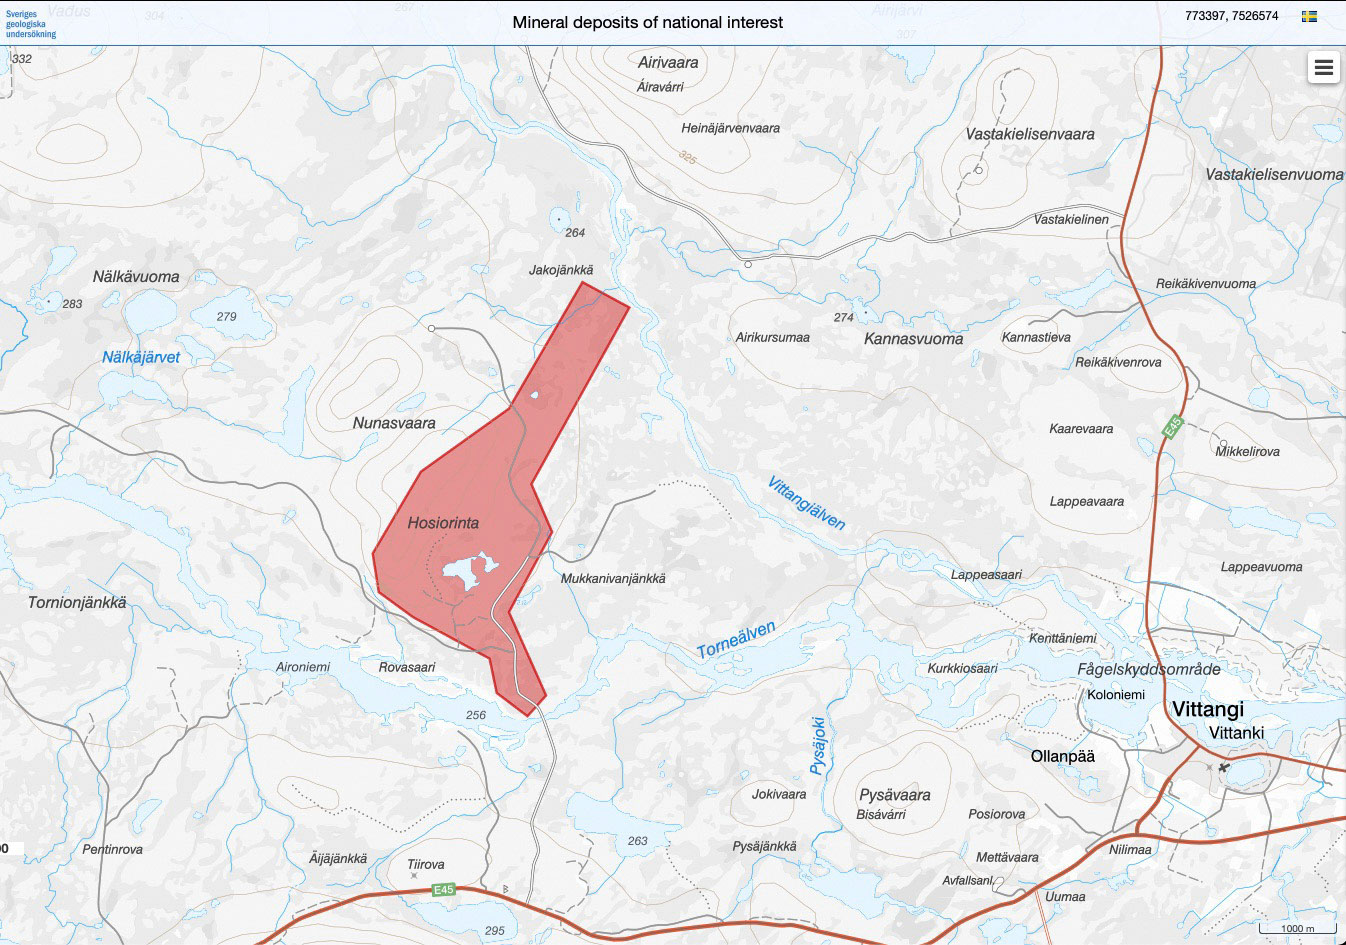This screenshot has width=1346, height=945.
Task: Click the Nälkäjärvet lake label
Action: point(141,357)
